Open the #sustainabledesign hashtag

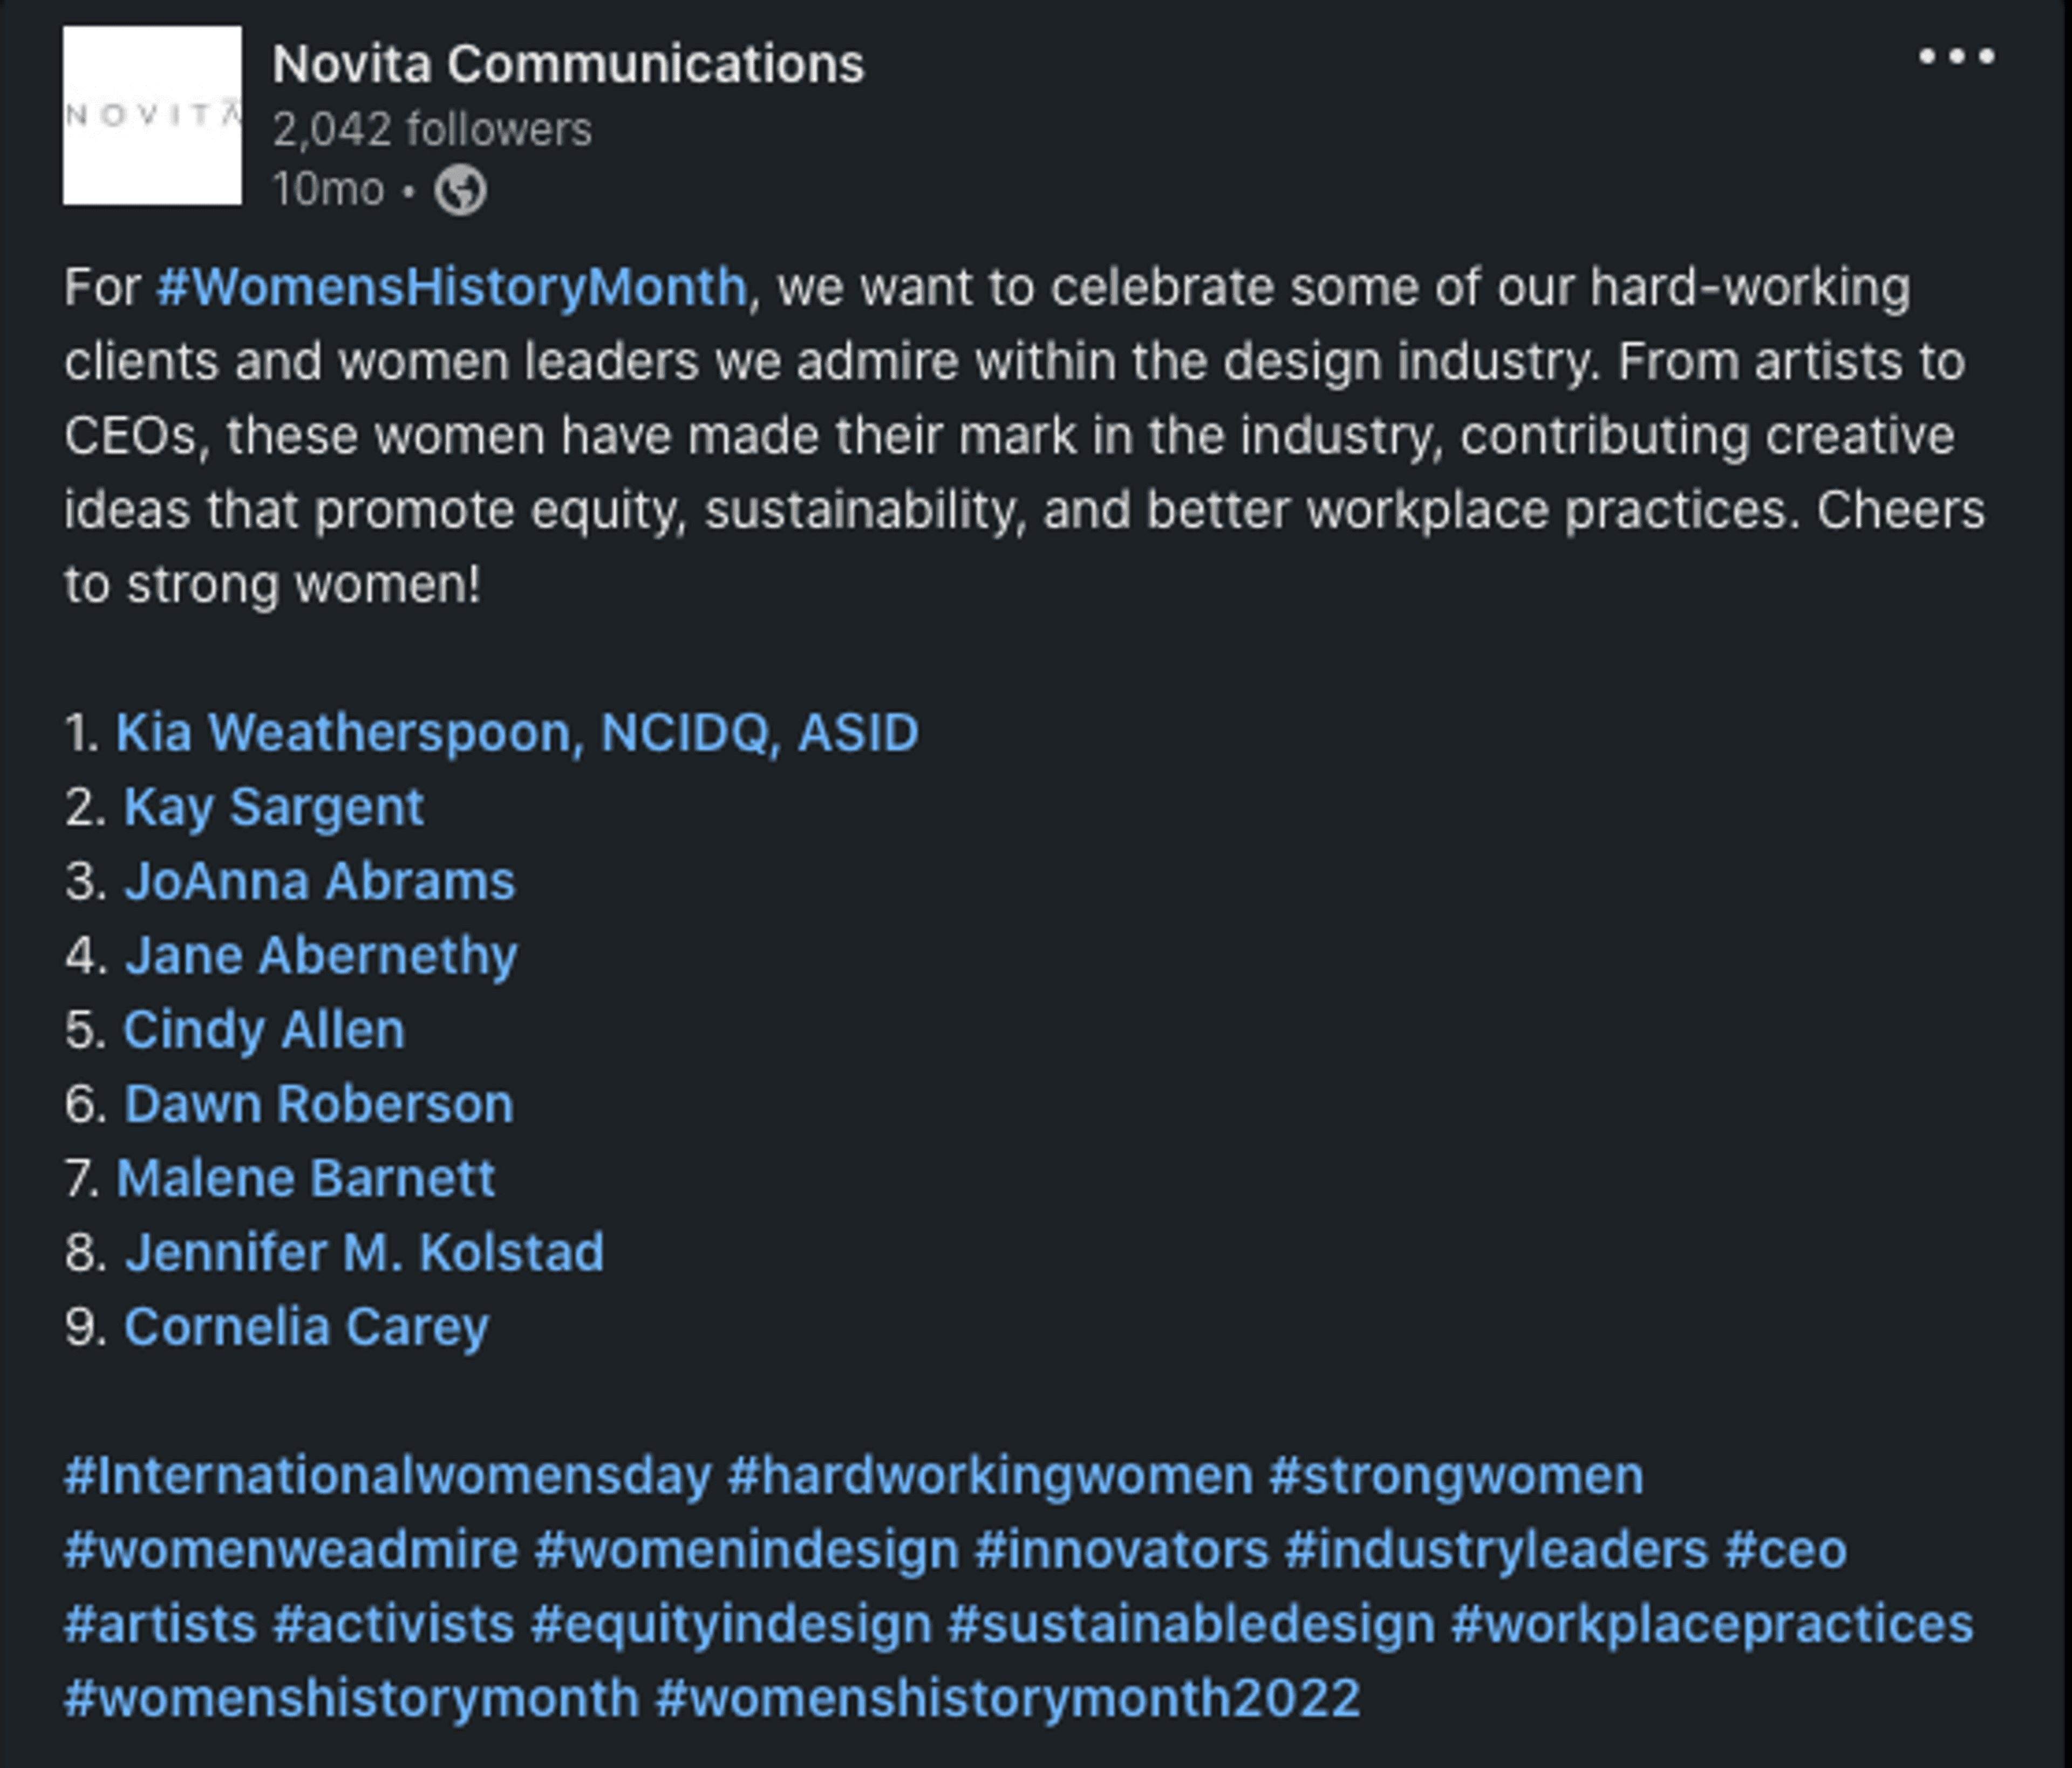click(x=1191, y=1624)
